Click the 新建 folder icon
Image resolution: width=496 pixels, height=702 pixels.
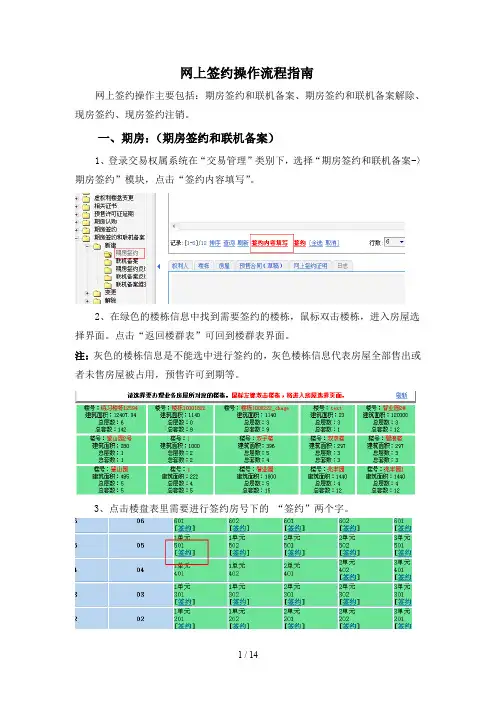pyautogui.click(x=97, y=246)
